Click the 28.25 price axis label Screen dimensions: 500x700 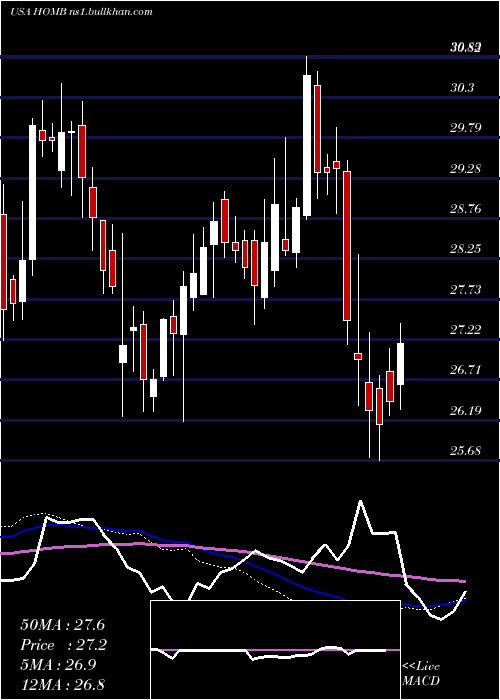pyautogui.click(x=466, y=249)
